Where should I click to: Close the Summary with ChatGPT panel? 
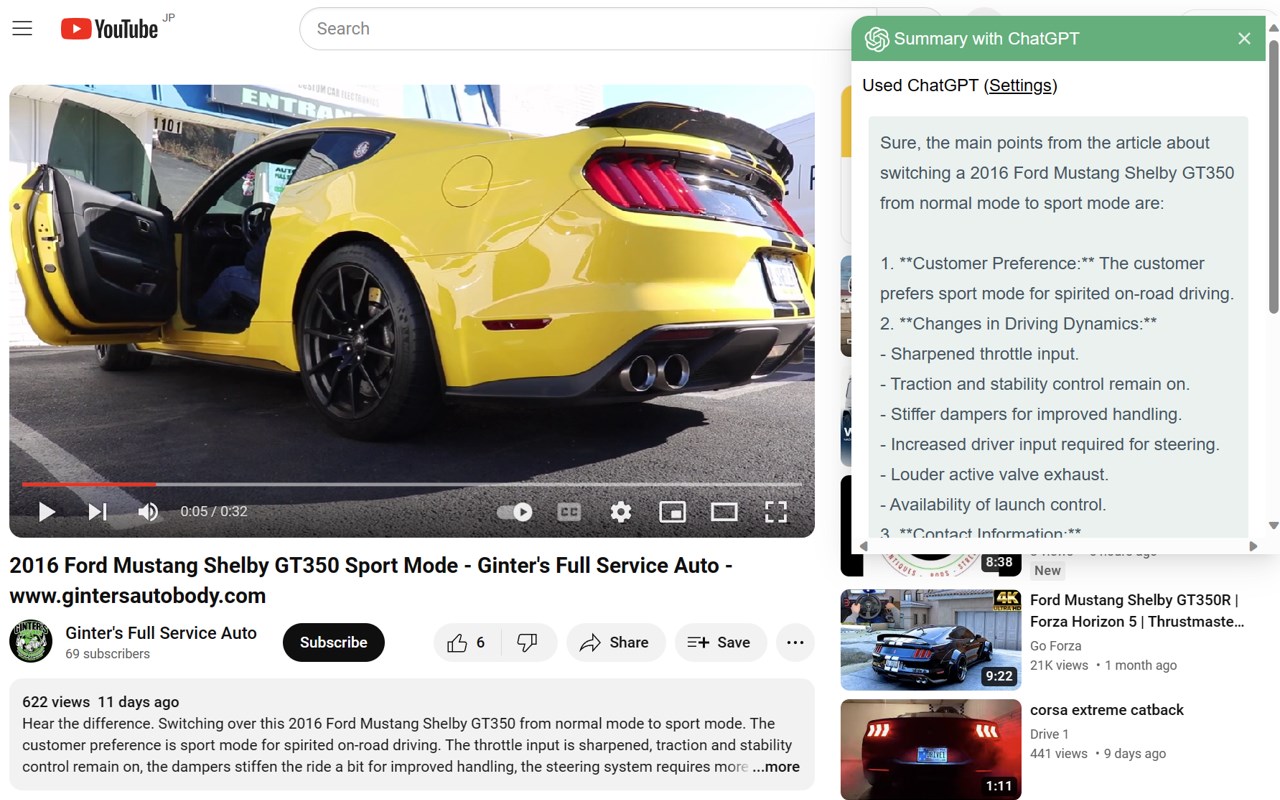click(1244, 39)
